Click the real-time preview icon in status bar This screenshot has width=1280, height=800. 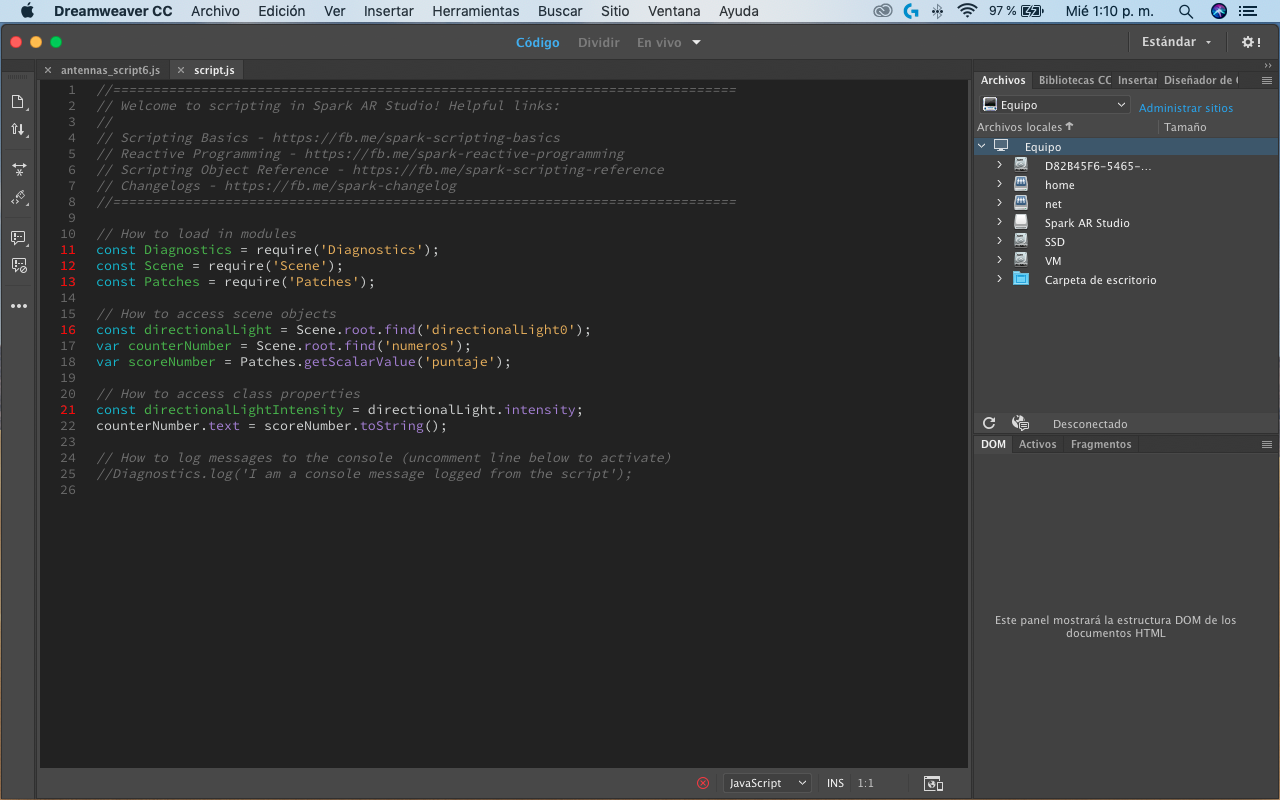tap(933, 783)
